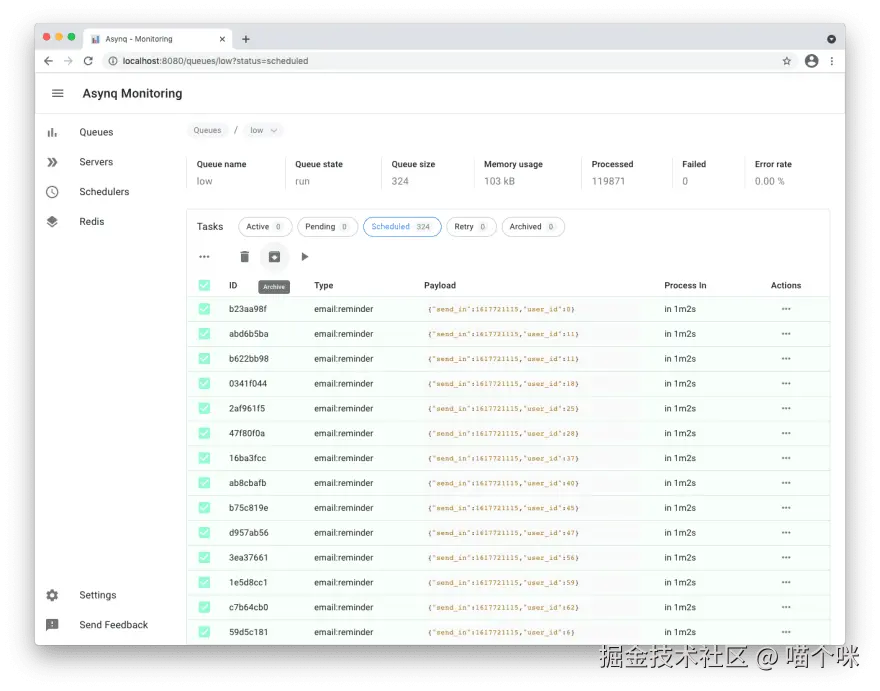Reload the browser page
The width and height of the screenshot is (880, 691).
[88, 61]
